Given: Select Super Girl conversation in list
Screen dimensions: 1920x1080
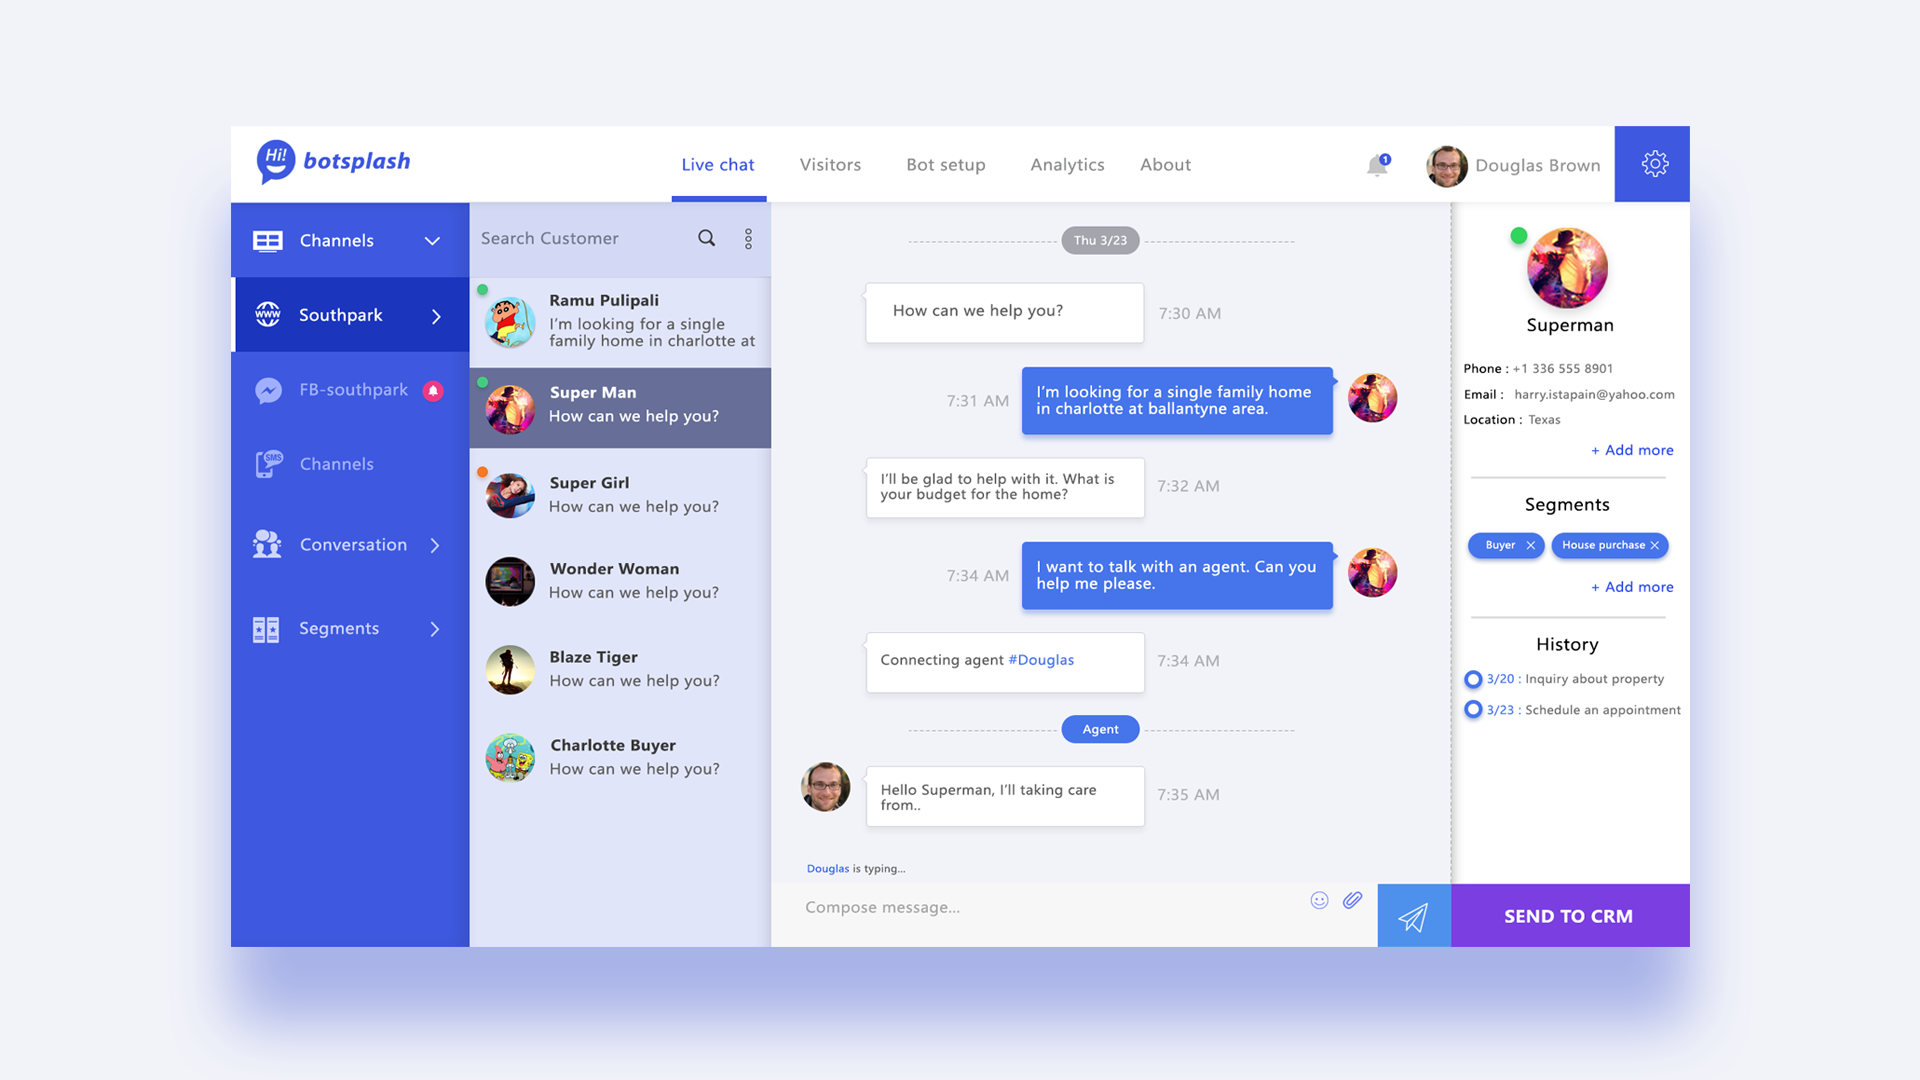Looking at the screenshot, I should (x=620, y=492).
